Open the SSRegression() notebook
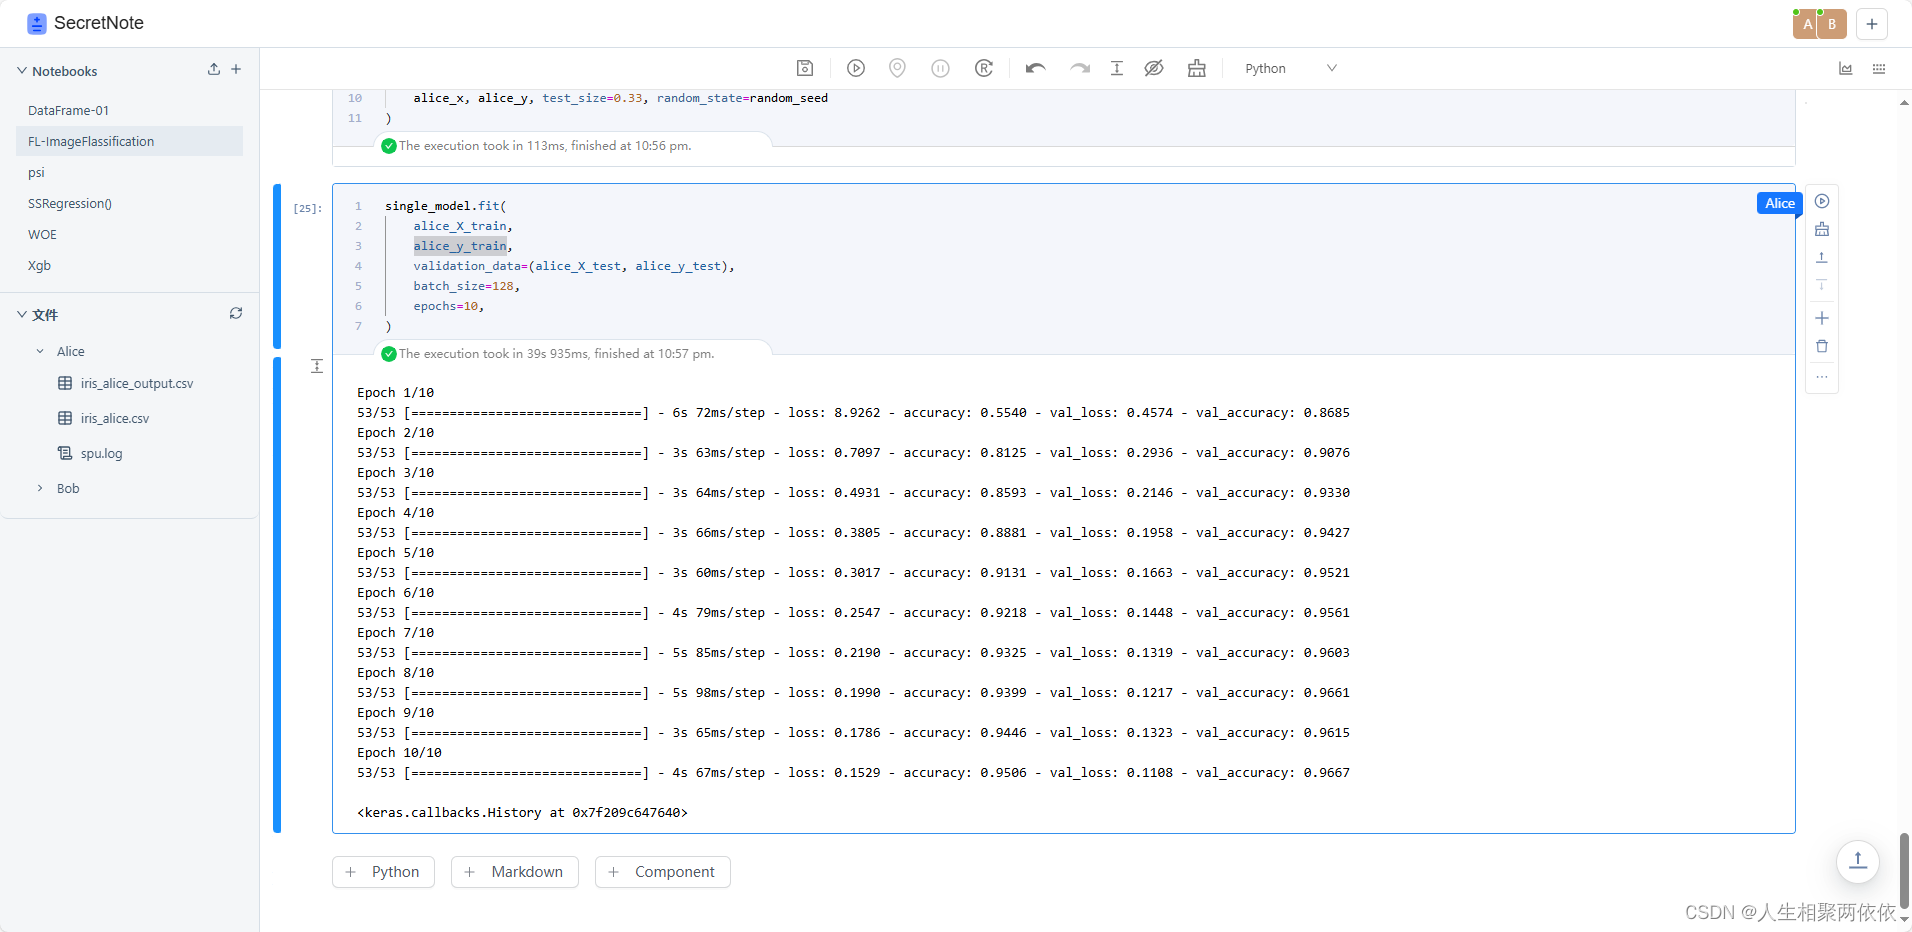The height and width of the screenshot is (932, 1912). [129, 203]
